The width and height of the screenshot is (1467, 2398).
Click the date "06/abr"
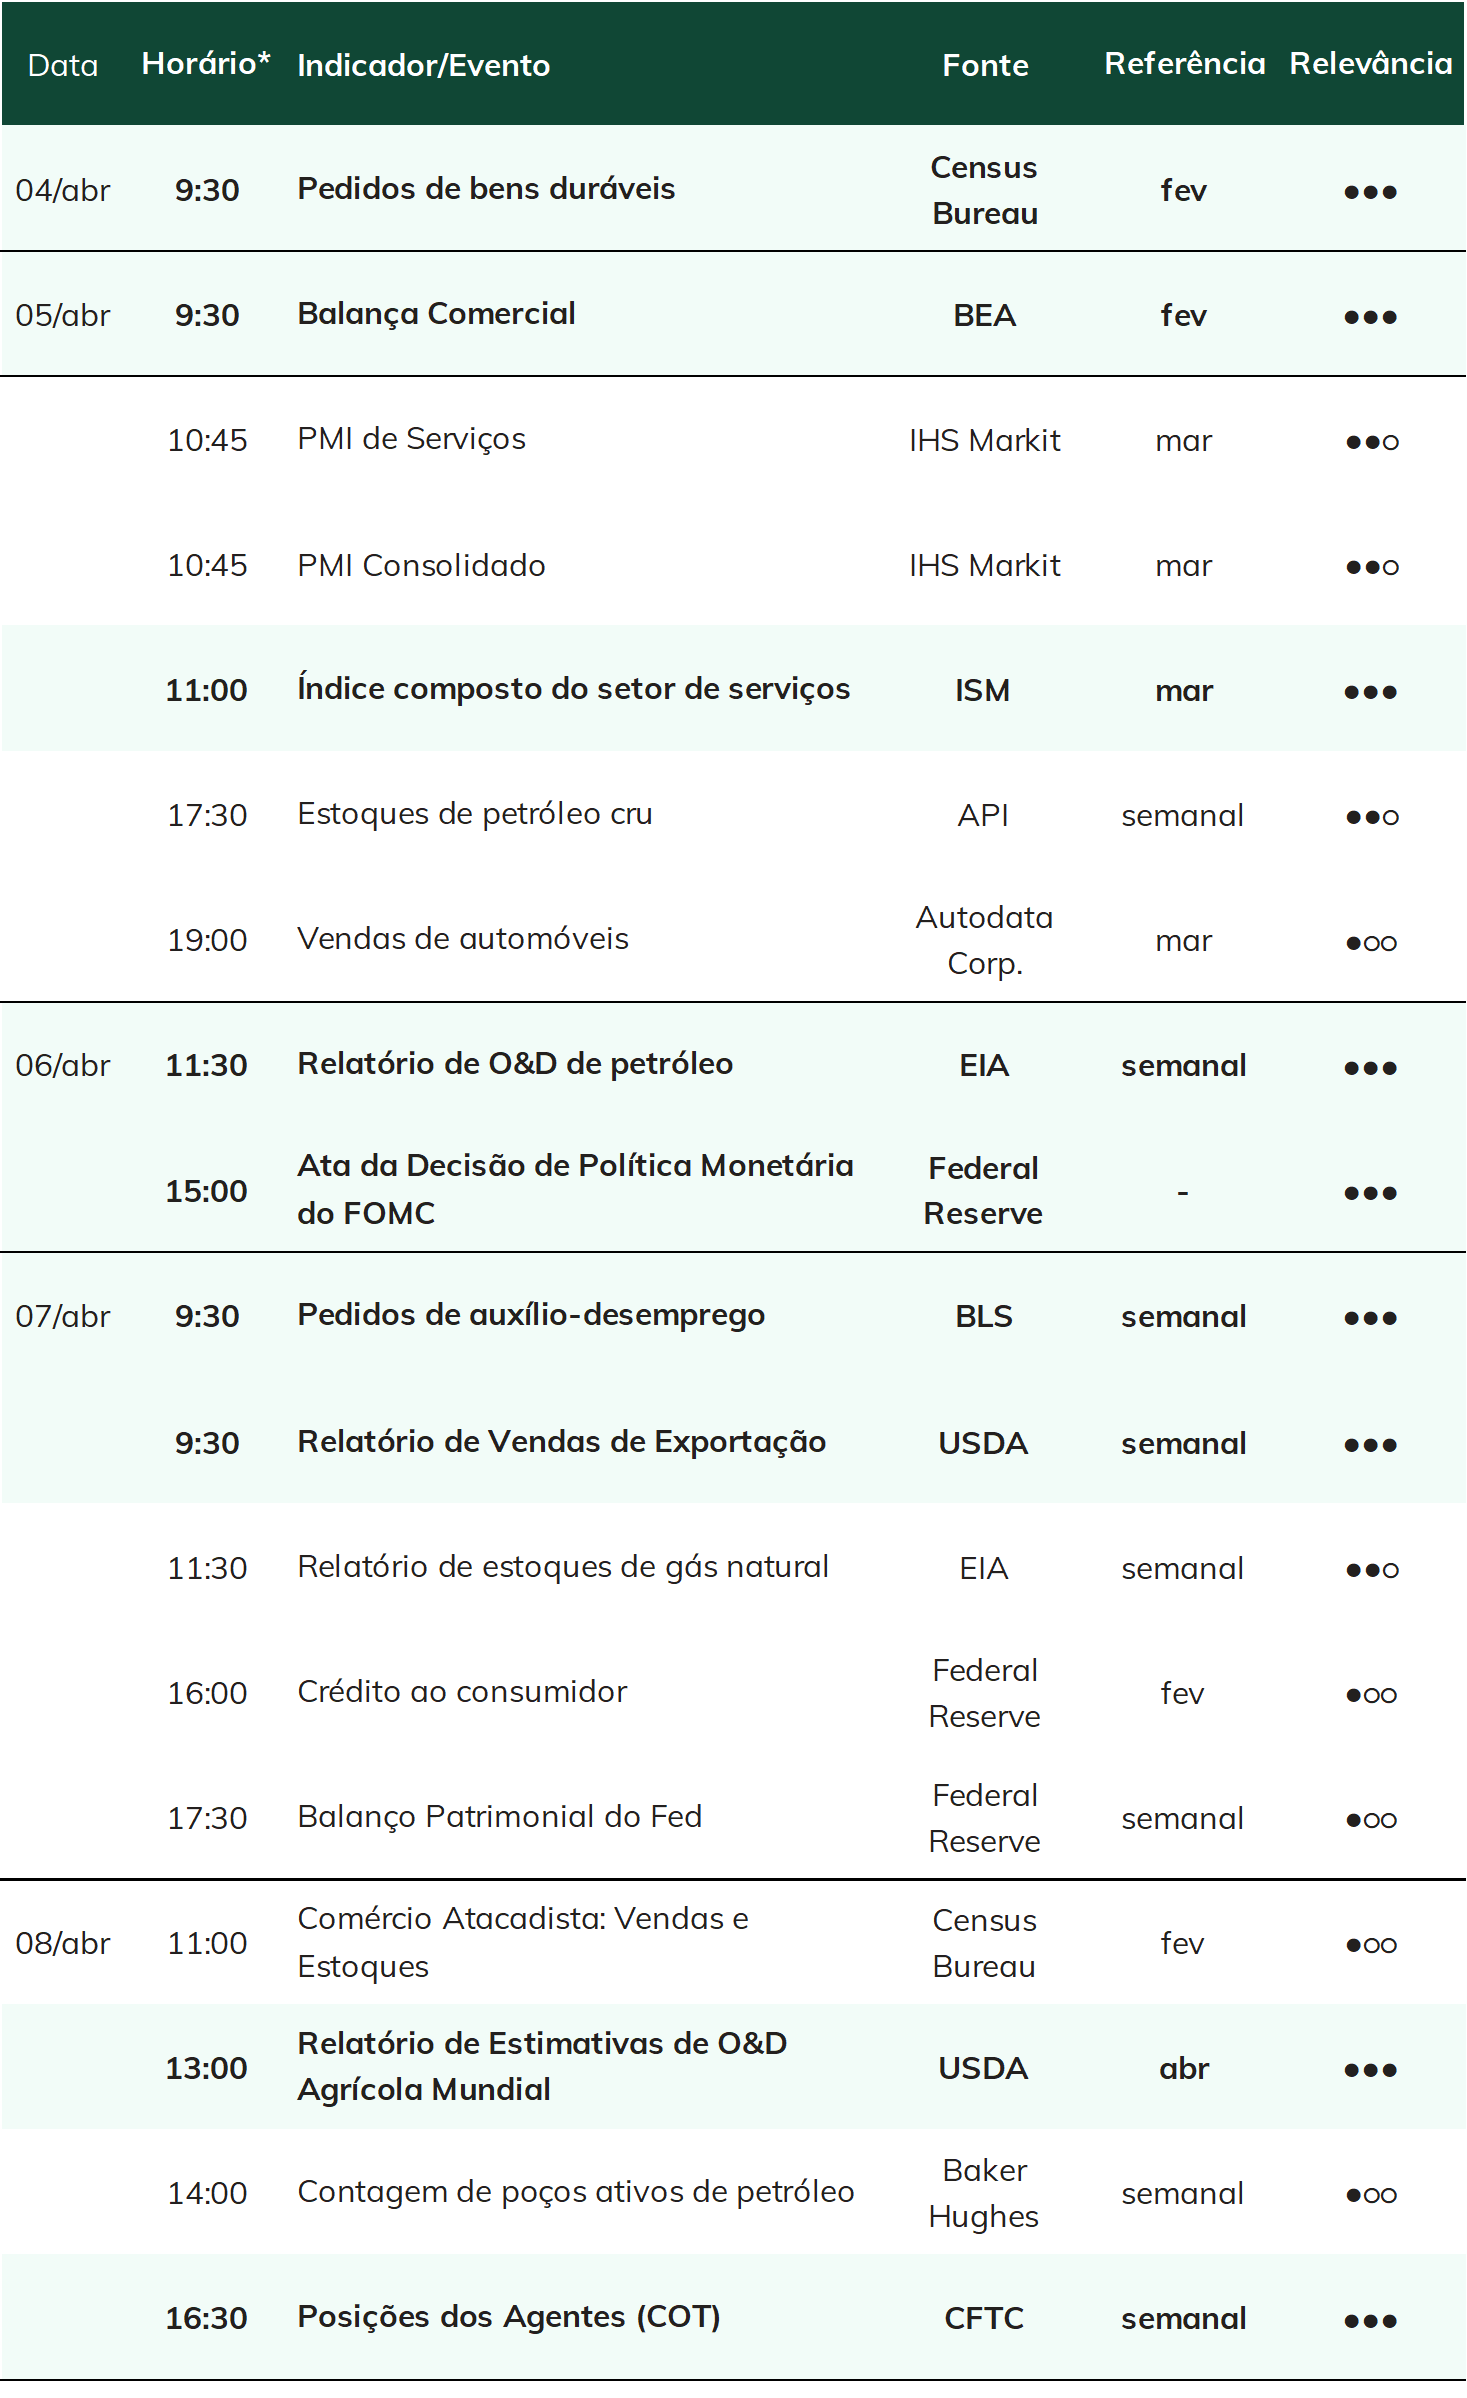pos(63,1065)
